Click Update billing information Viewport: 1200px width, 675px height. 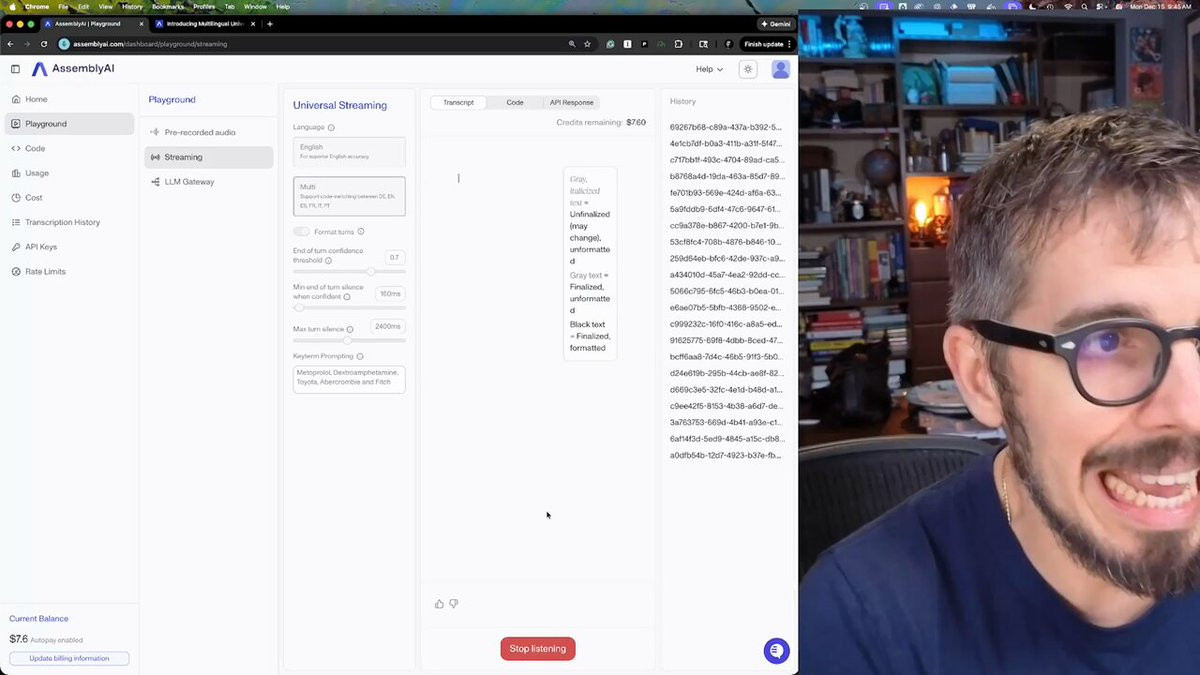click(x=69, y=658)
